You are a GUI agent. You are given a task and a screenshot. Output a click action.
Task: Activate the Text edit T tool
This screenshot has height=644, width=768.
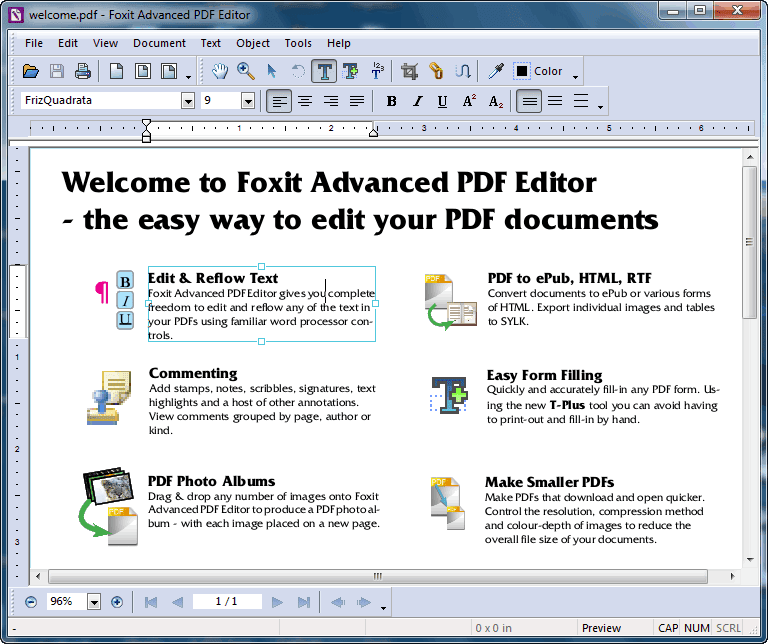tap(324, 72)
